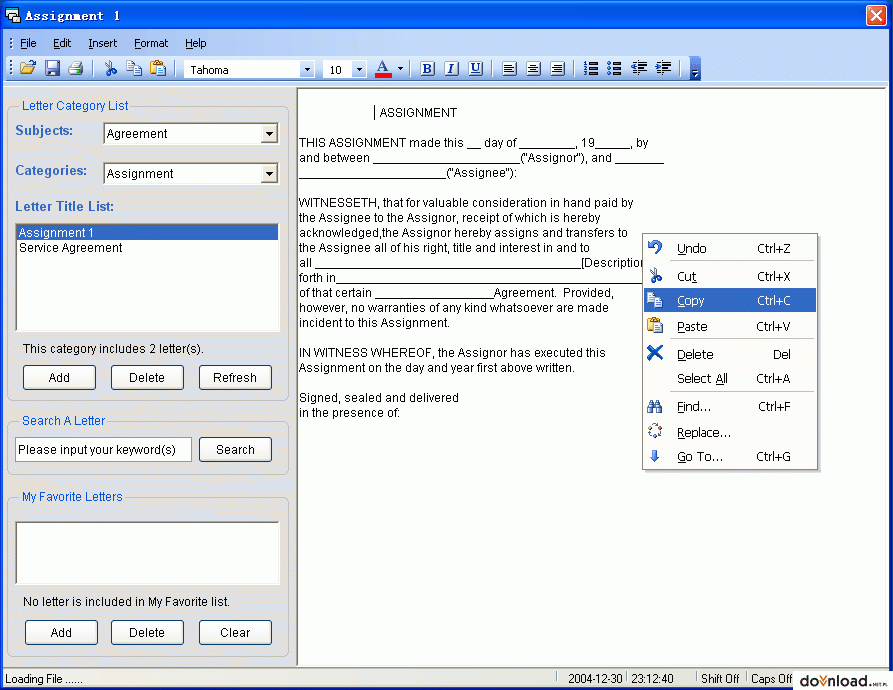893x690 pixels.
Task: Open the Format menu
Action: coord(151,43)
